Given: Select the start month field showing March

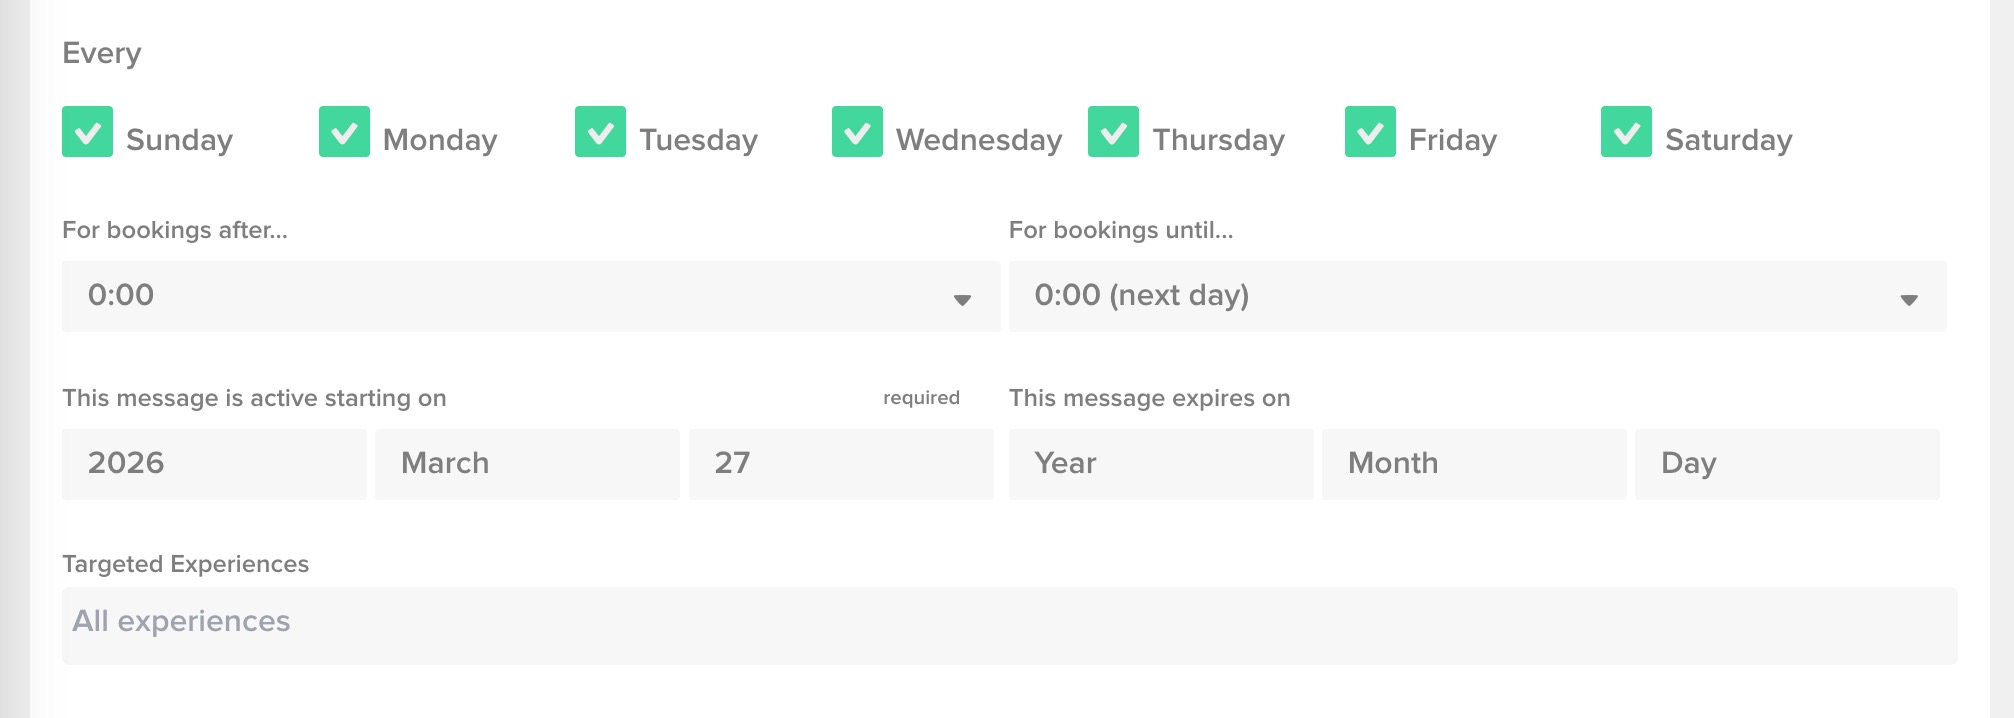Looking at the screenshot, I should tap(527, 464).
